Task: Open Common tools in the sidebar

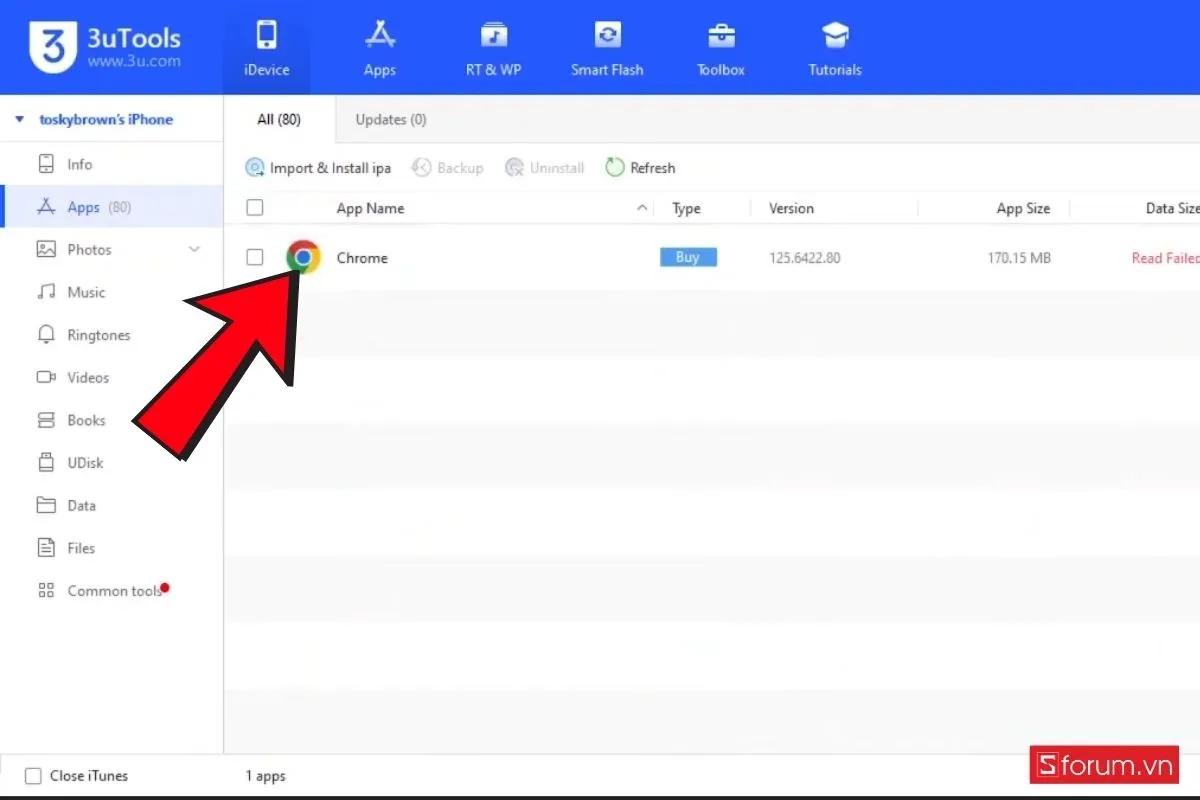Action: coord(113,590)
